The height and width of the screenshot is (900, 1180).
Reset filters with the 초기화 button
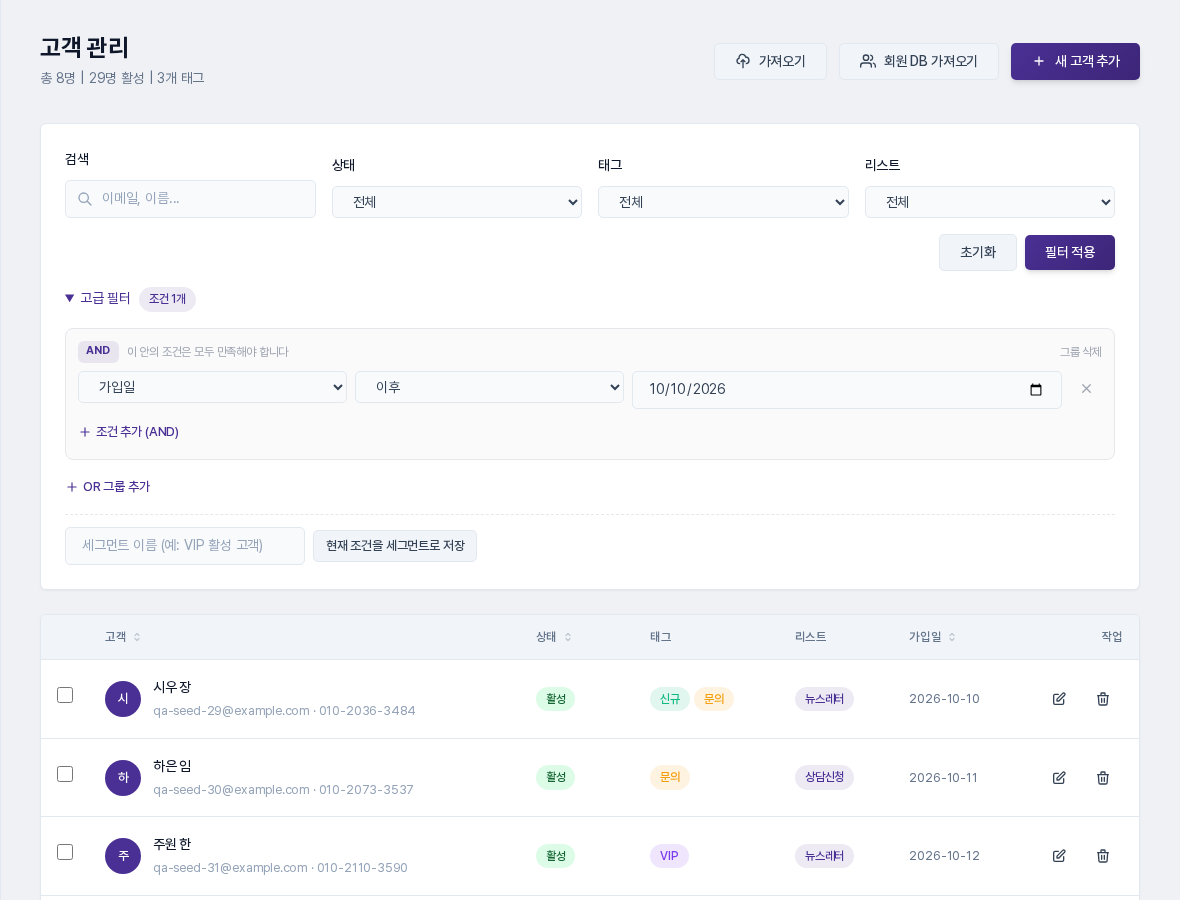pos(978,252)
